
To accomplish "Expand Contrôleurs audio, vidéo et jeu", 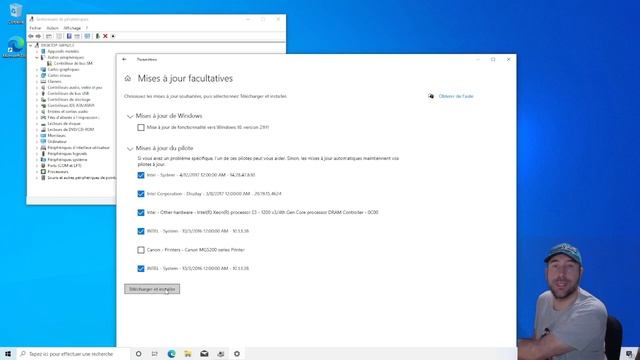I will click(37, 88).
